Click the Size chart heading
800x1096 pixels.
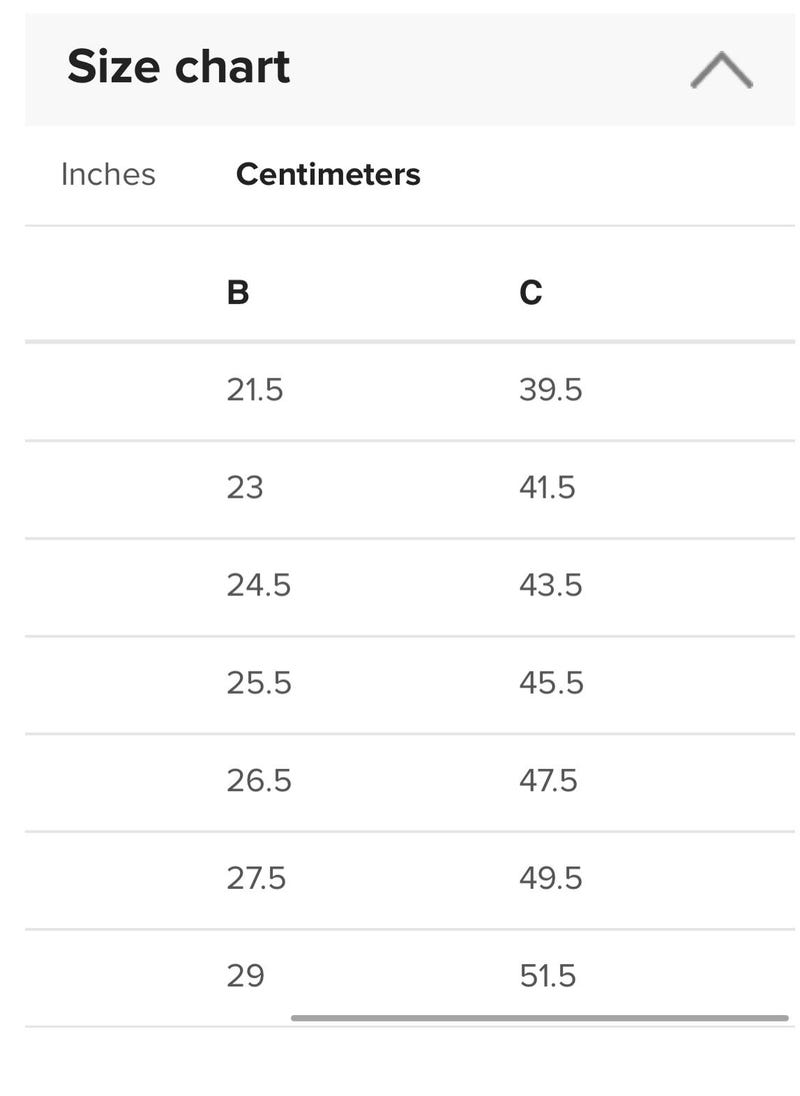tap(179, 67)
